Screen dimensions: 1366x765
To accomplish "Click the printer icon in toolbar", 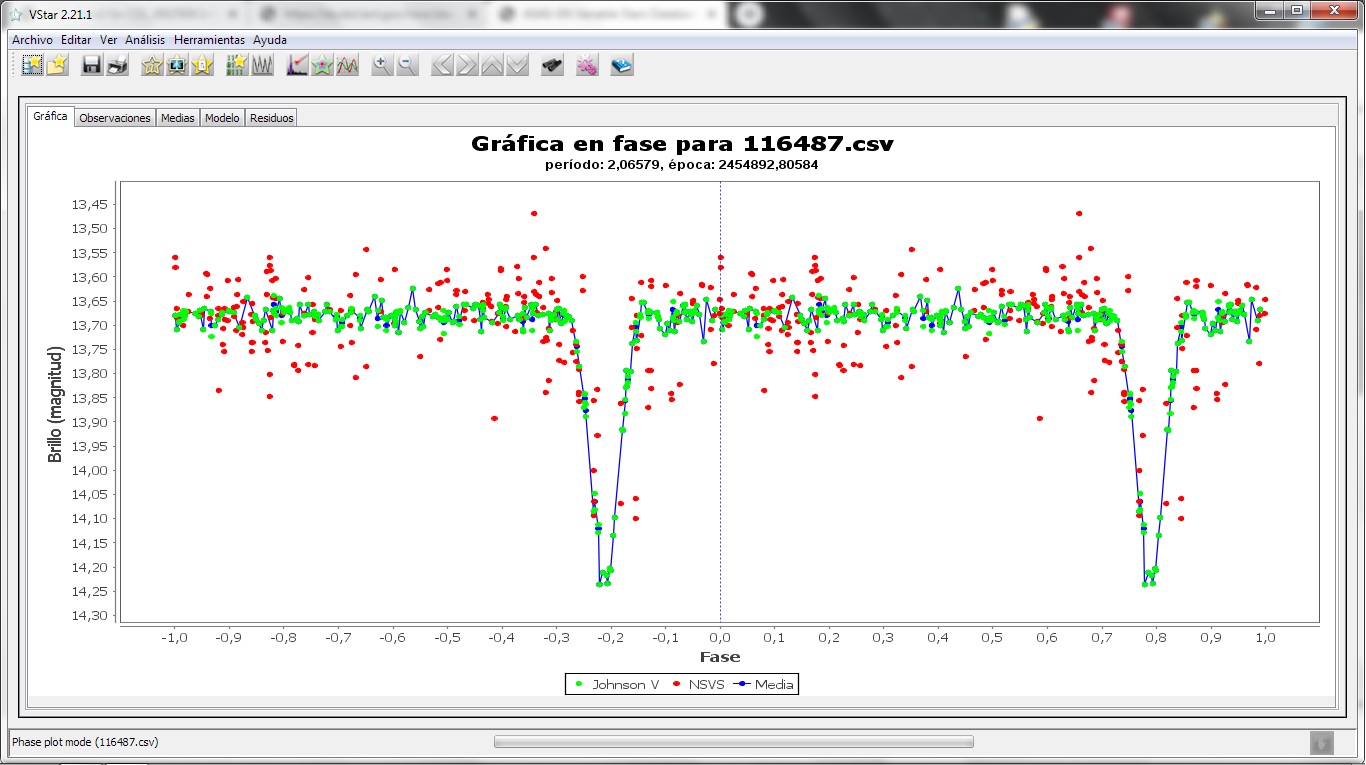I will pyautogui.click(x=118, y=66).
